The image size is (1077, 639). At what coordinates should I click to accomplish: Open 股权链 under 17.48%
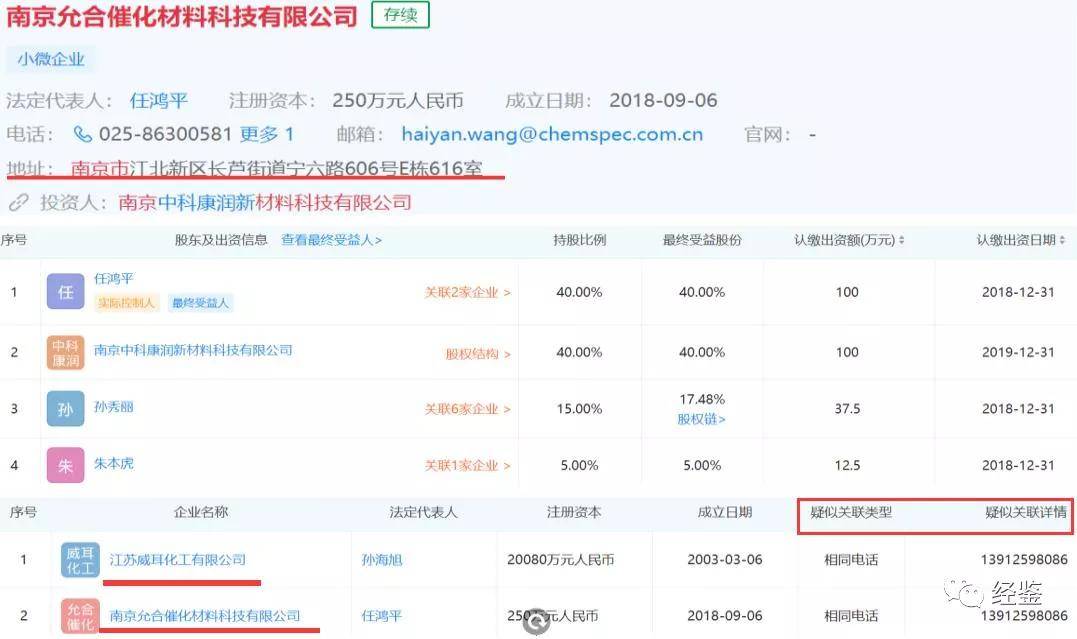701,419
